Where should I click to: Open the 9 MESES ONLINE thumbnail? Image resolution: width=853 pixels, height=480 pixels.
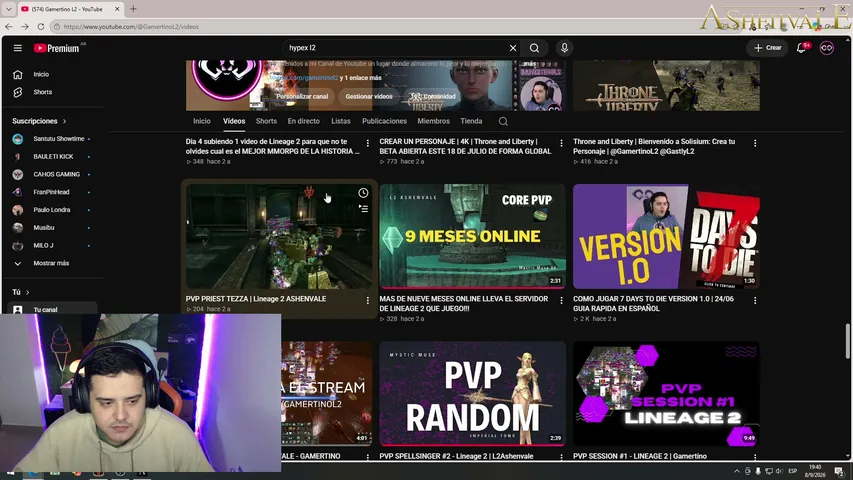(472, 236)
